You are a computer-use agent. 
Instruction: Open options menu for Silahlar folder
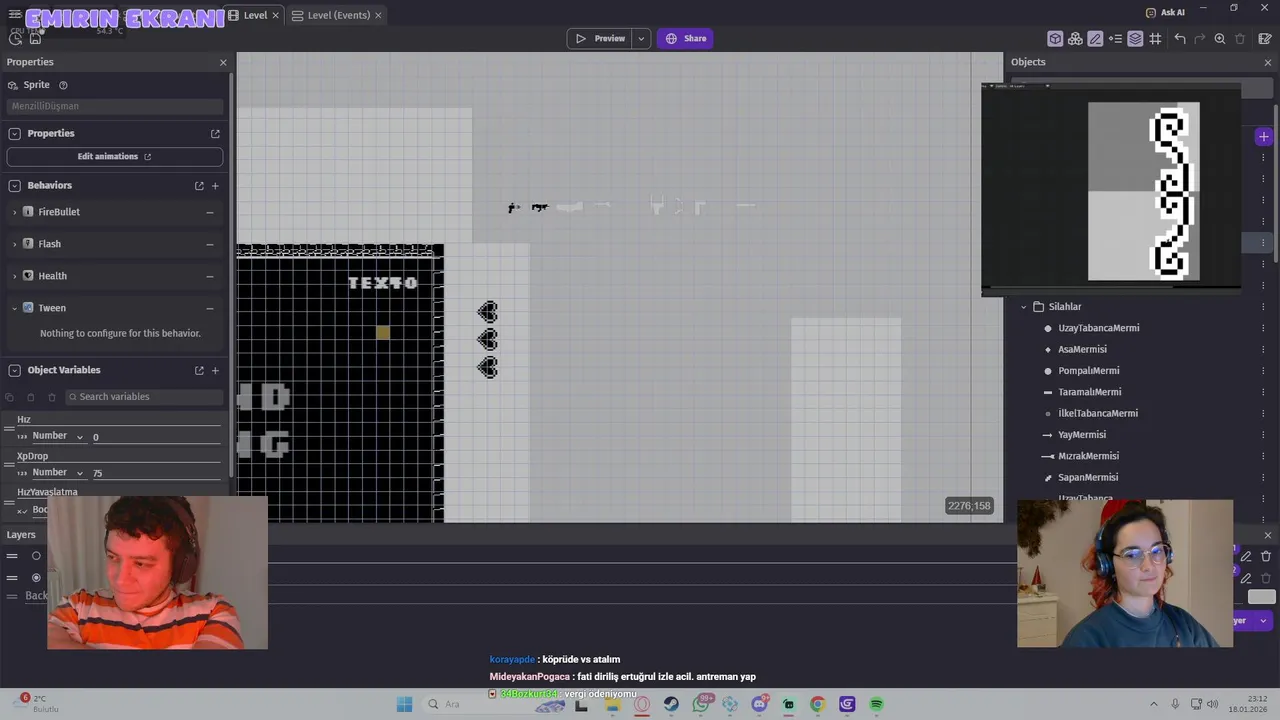click(x=1263, y=307)
